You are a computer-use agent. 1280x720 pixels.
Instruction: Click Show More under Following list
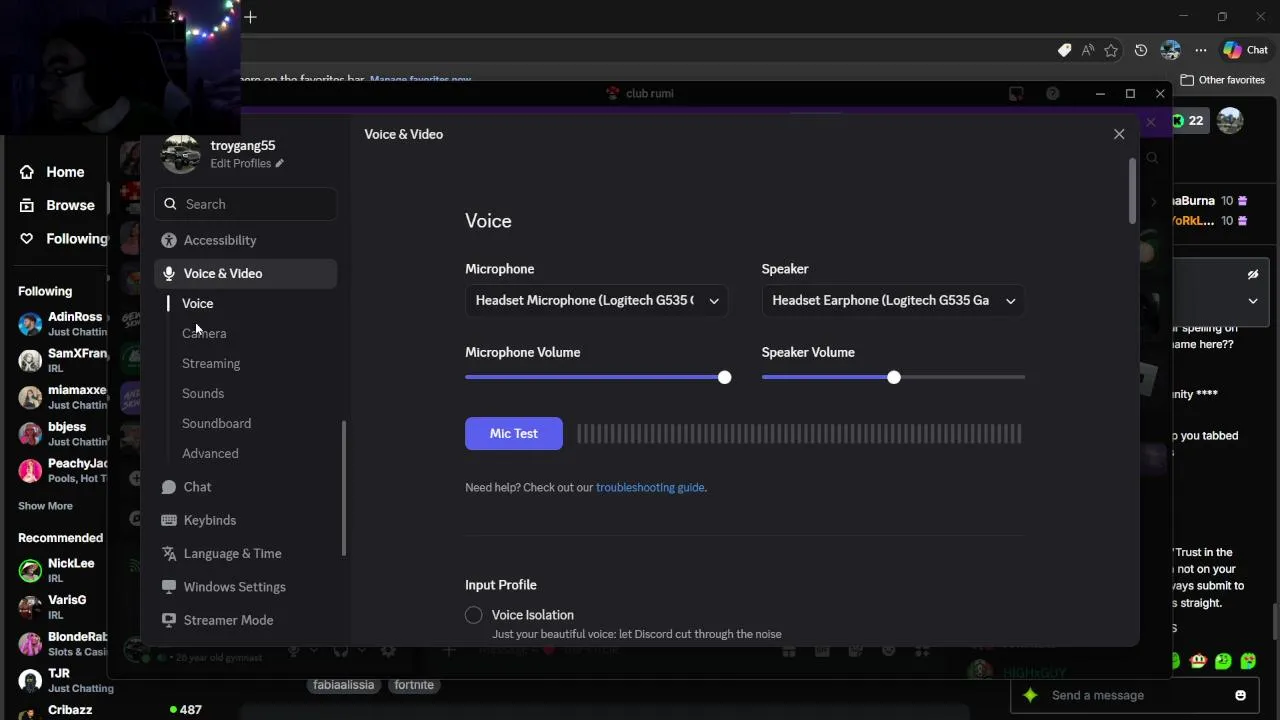[x=45, y=506]
